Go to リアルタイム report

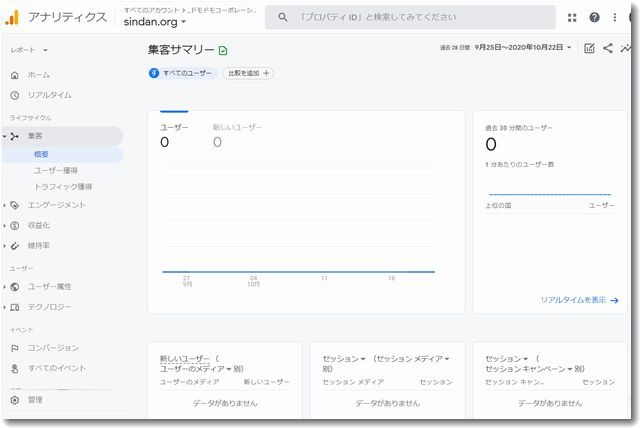(x=49, y=95)
